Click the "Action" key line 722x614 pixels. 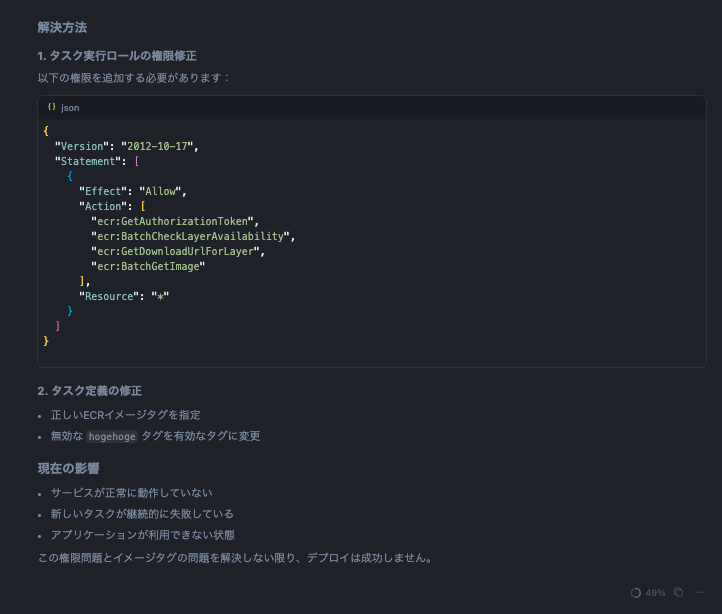pyautogui.click(x=112, y=206)
